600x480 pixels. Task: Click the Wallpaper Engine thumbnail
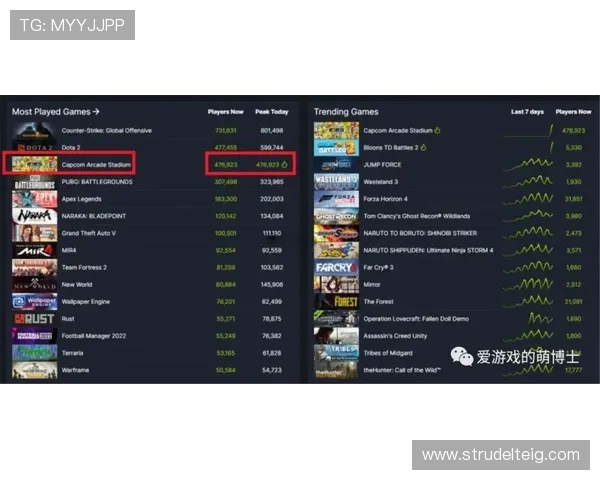click(34, 301)
